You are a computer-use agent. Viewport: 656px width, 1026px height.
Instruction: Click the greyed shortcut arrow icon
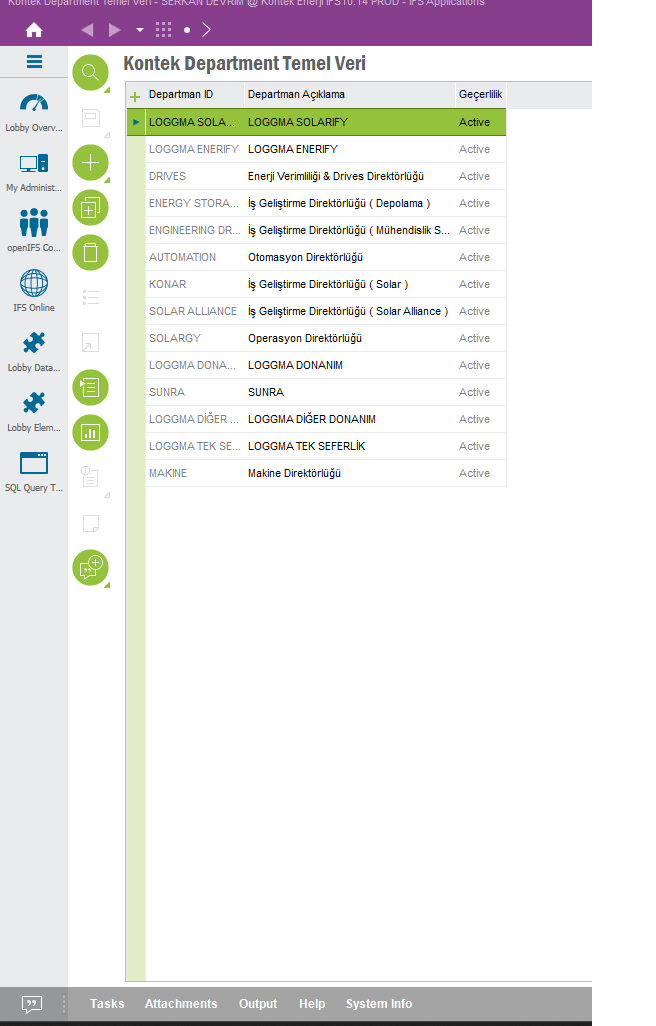click(90, 343)
